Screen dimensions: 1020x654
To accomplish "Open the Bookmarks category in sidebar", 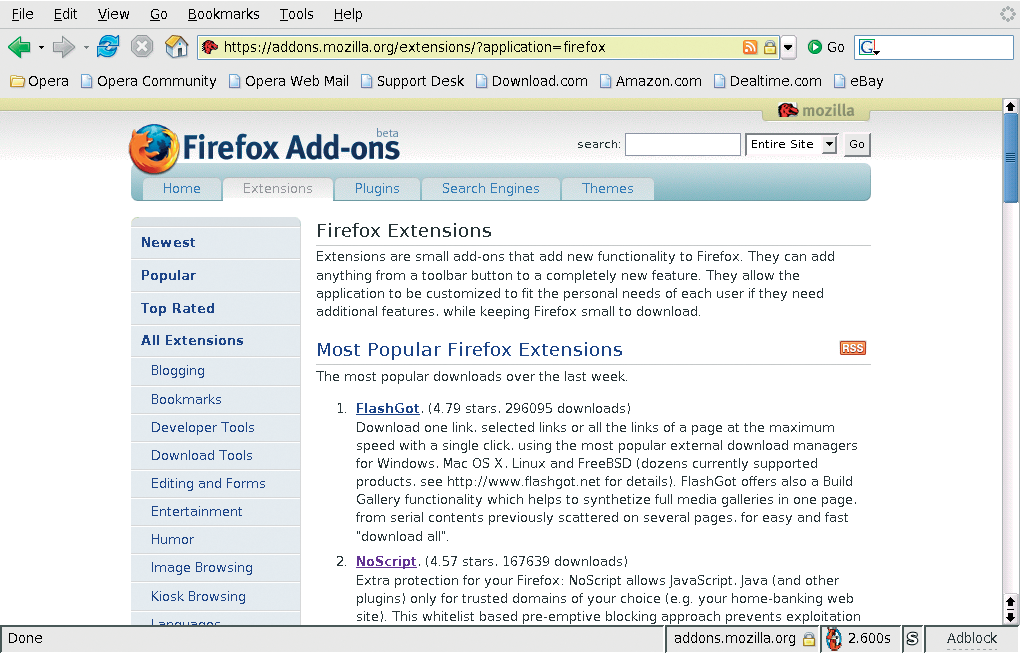I will pyautogui.click(x=215, y=400).
